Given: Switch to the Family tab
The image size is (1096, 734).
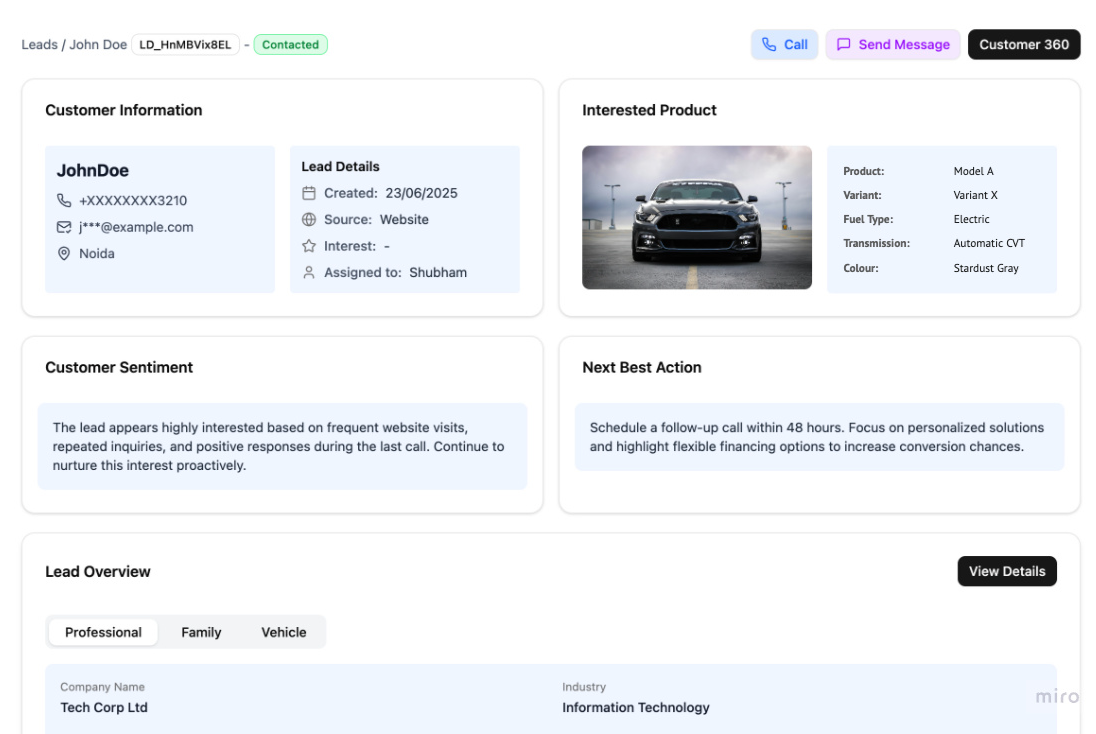Looking at the screenshot, I should click(201, 632).
